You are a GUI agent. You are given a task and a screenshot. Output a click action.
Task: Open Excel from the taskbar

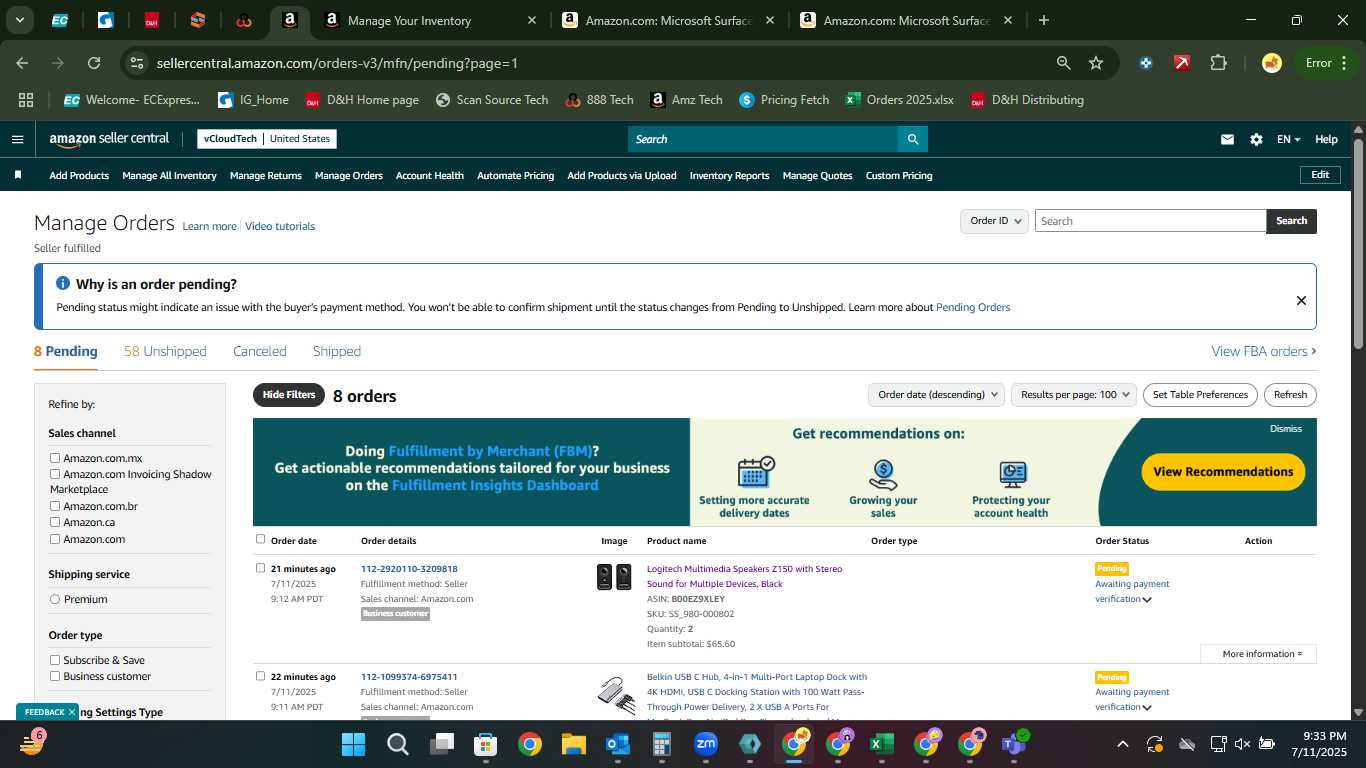pos(881,744)
